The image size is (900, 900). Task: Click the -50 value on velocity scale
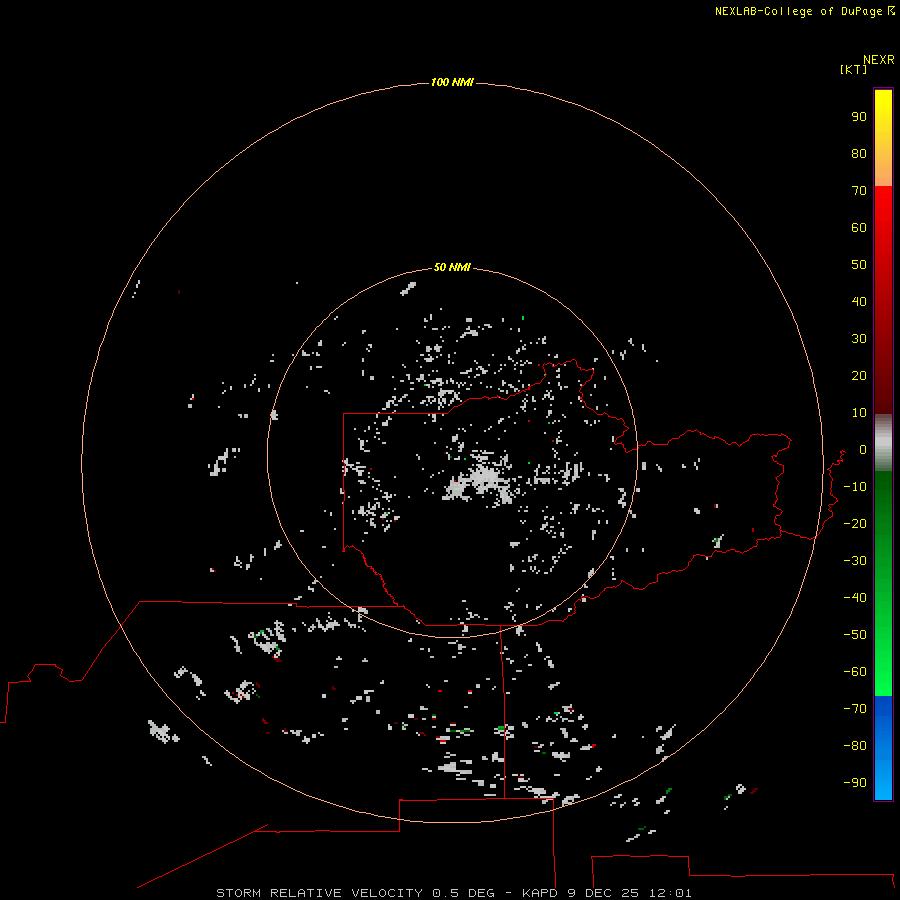855,634
